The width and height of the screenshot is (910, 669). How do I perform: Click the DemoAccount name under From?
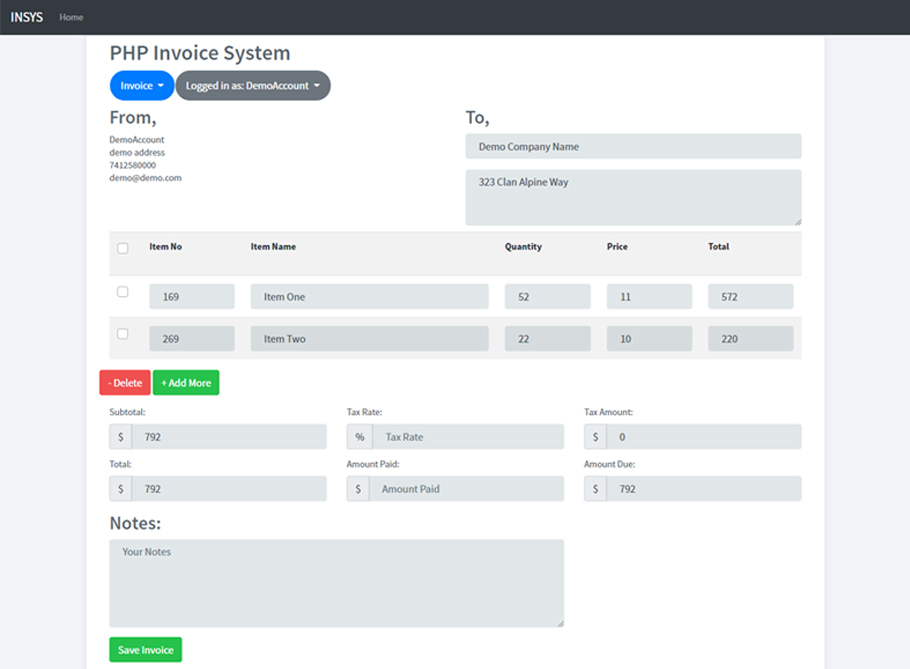click(136, 139)
